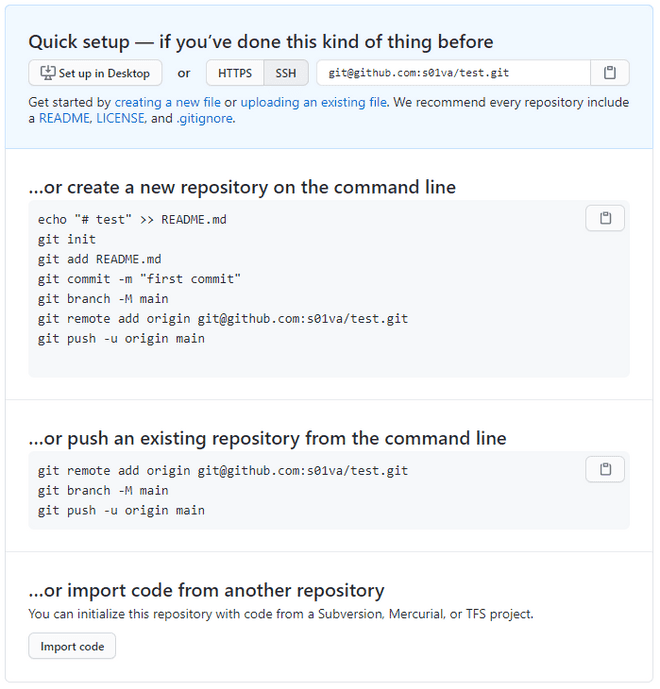Copy the SSH clone URL to clipboard

609,73
